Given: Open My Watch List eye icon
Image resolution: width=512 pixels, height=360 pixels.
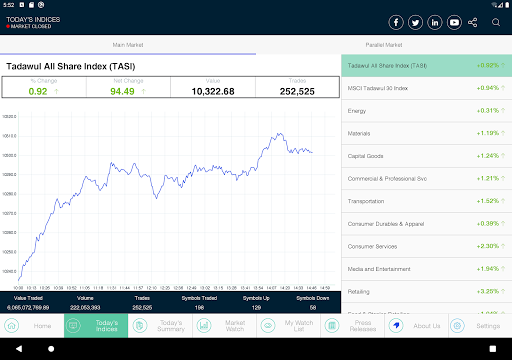Looking at the screenshot, I should click(x=268, y=326).
